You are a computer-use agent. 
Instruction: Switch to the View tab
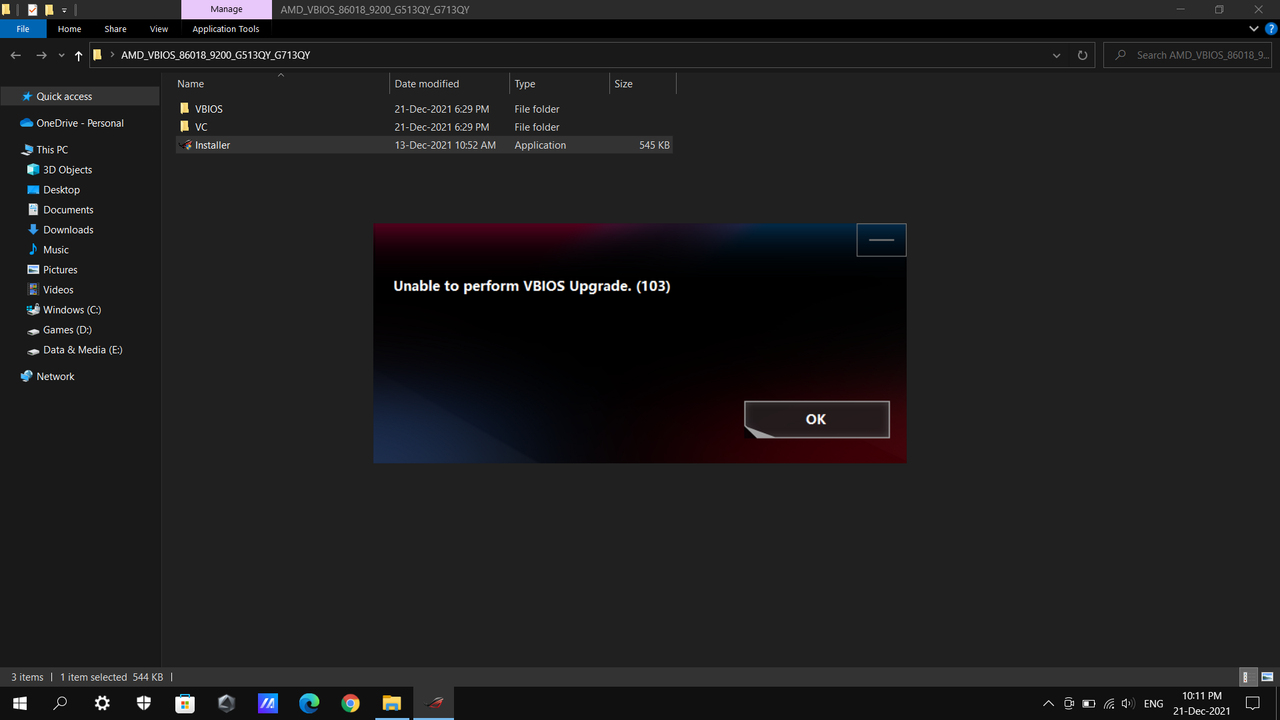coord(158,29)
